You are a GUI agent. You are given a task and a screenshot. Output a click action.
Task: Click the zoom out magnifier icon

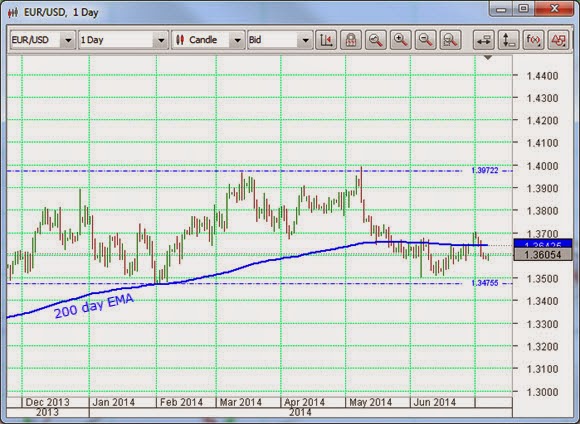click(425, 40)
